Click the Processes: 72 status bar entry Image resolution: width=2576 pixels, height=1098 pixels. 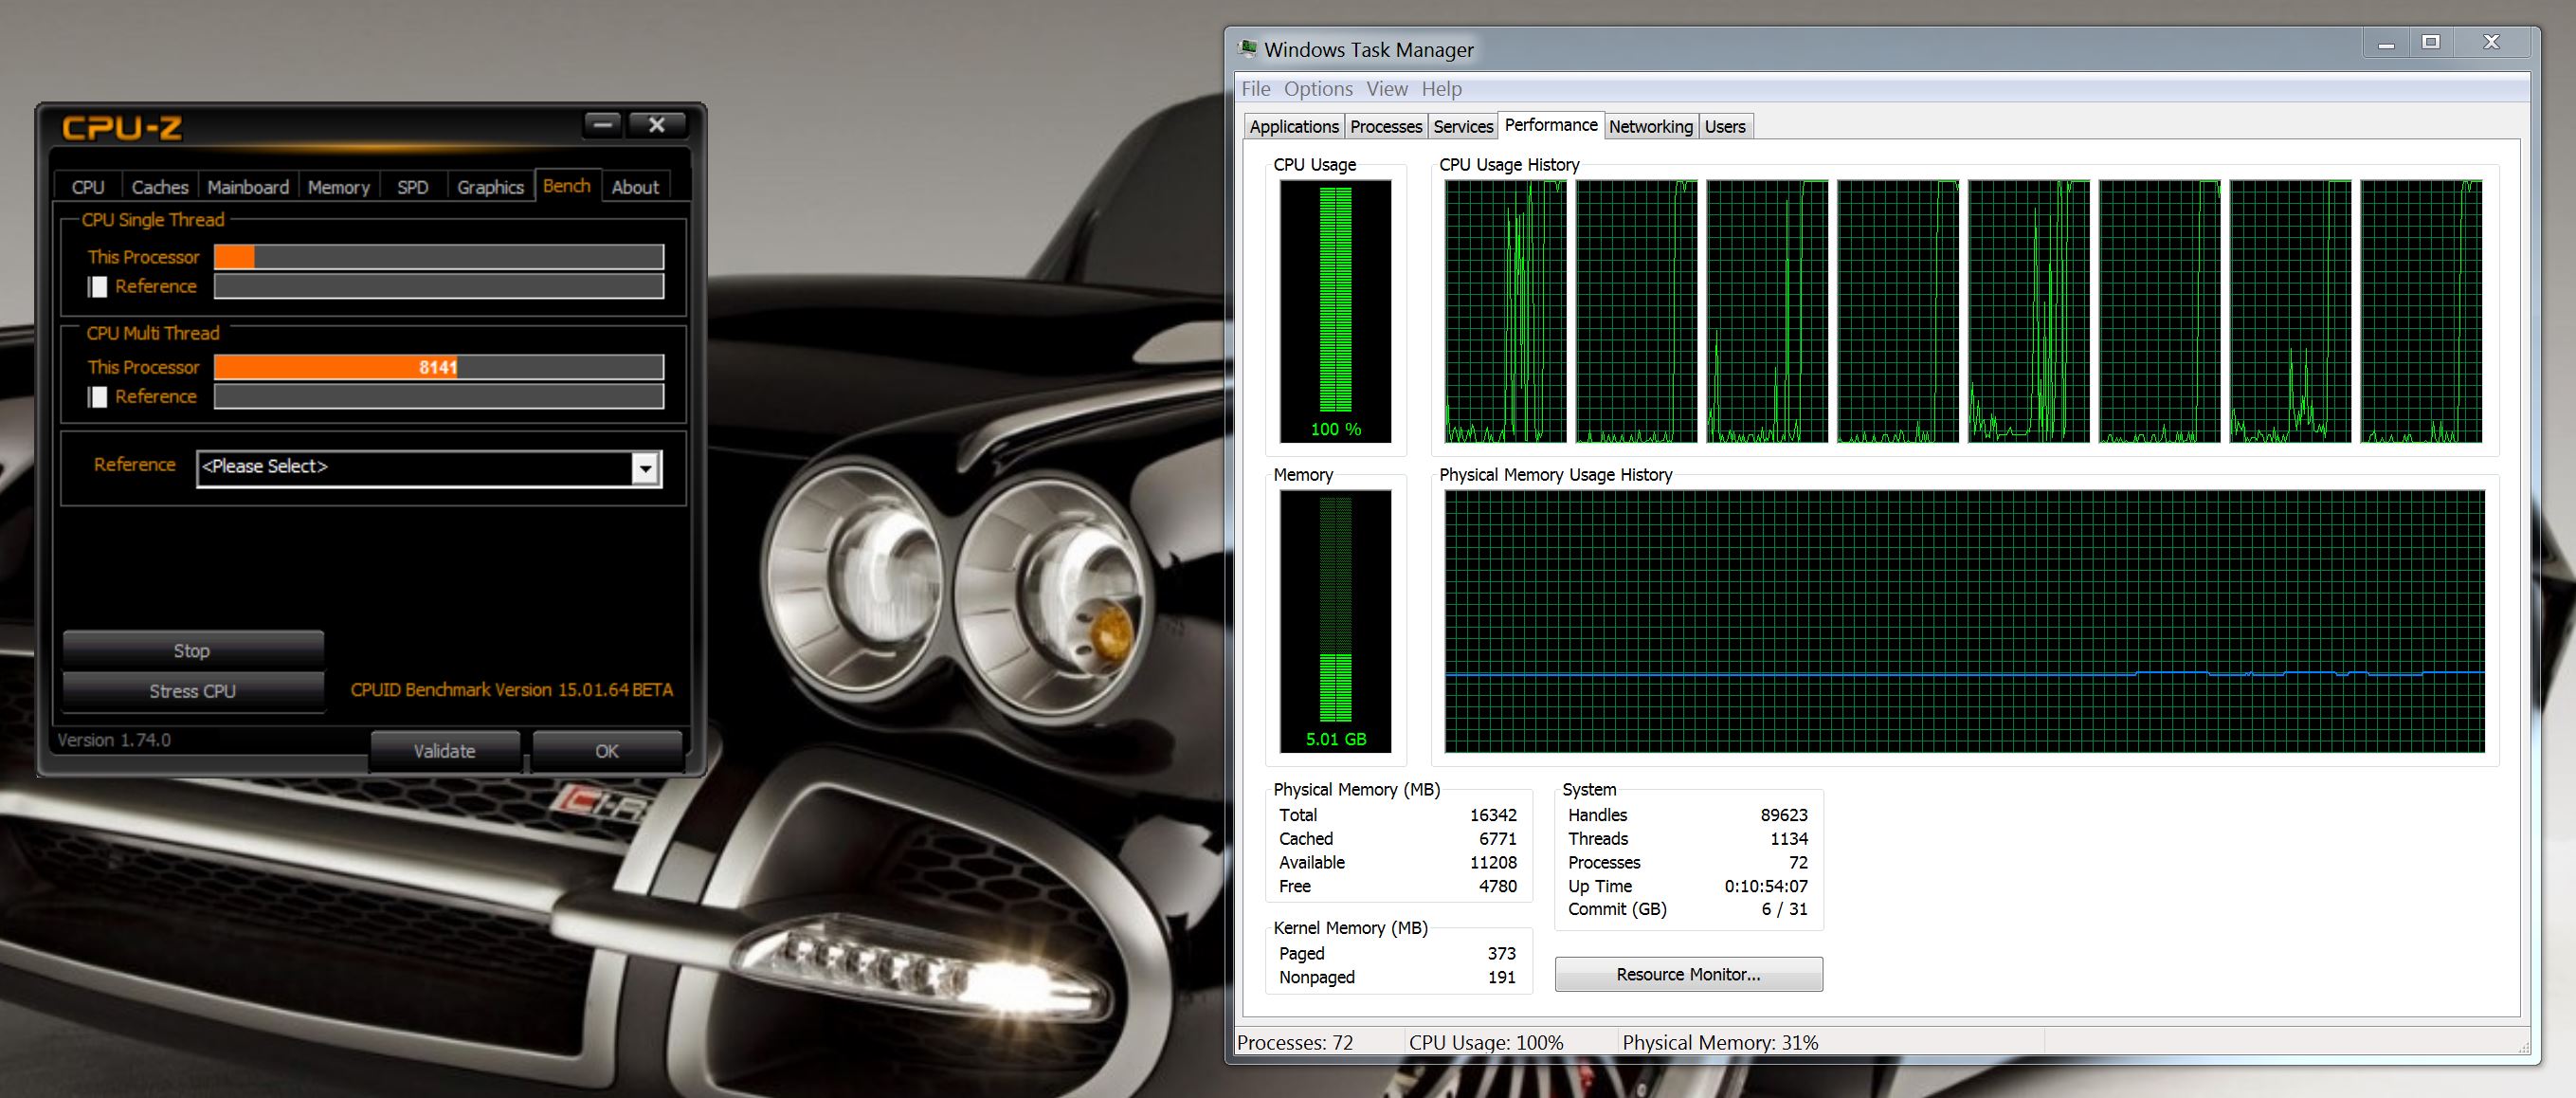pos(1295,1043)
